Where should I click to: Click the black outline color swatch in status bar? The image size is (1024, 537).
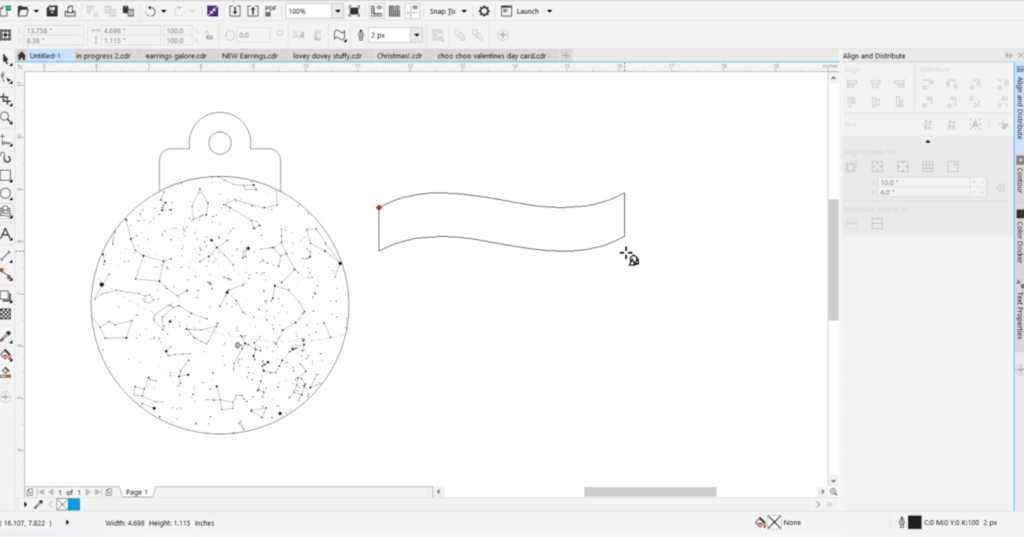[913, 522]
